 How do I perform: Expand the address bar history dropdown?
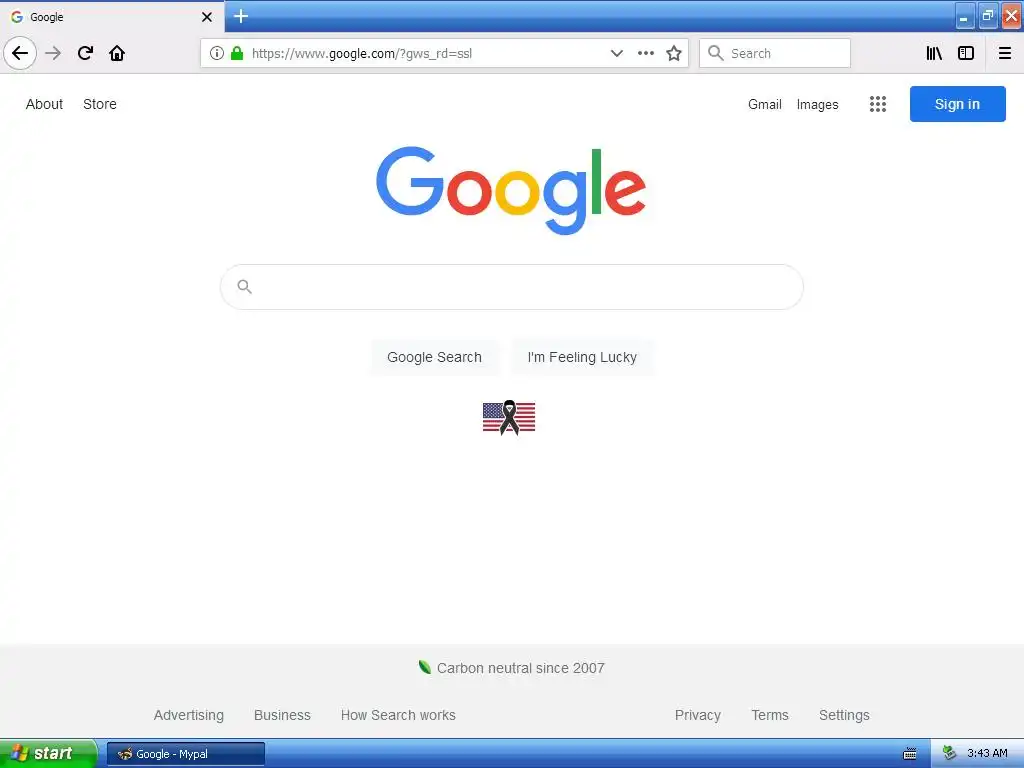(x=616, y=53)
